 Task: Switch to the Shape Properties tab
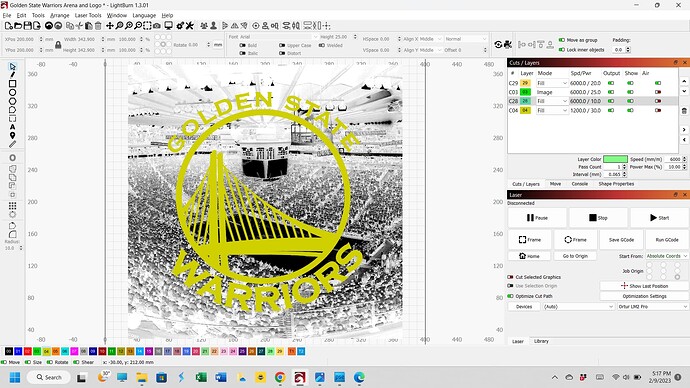616,184
